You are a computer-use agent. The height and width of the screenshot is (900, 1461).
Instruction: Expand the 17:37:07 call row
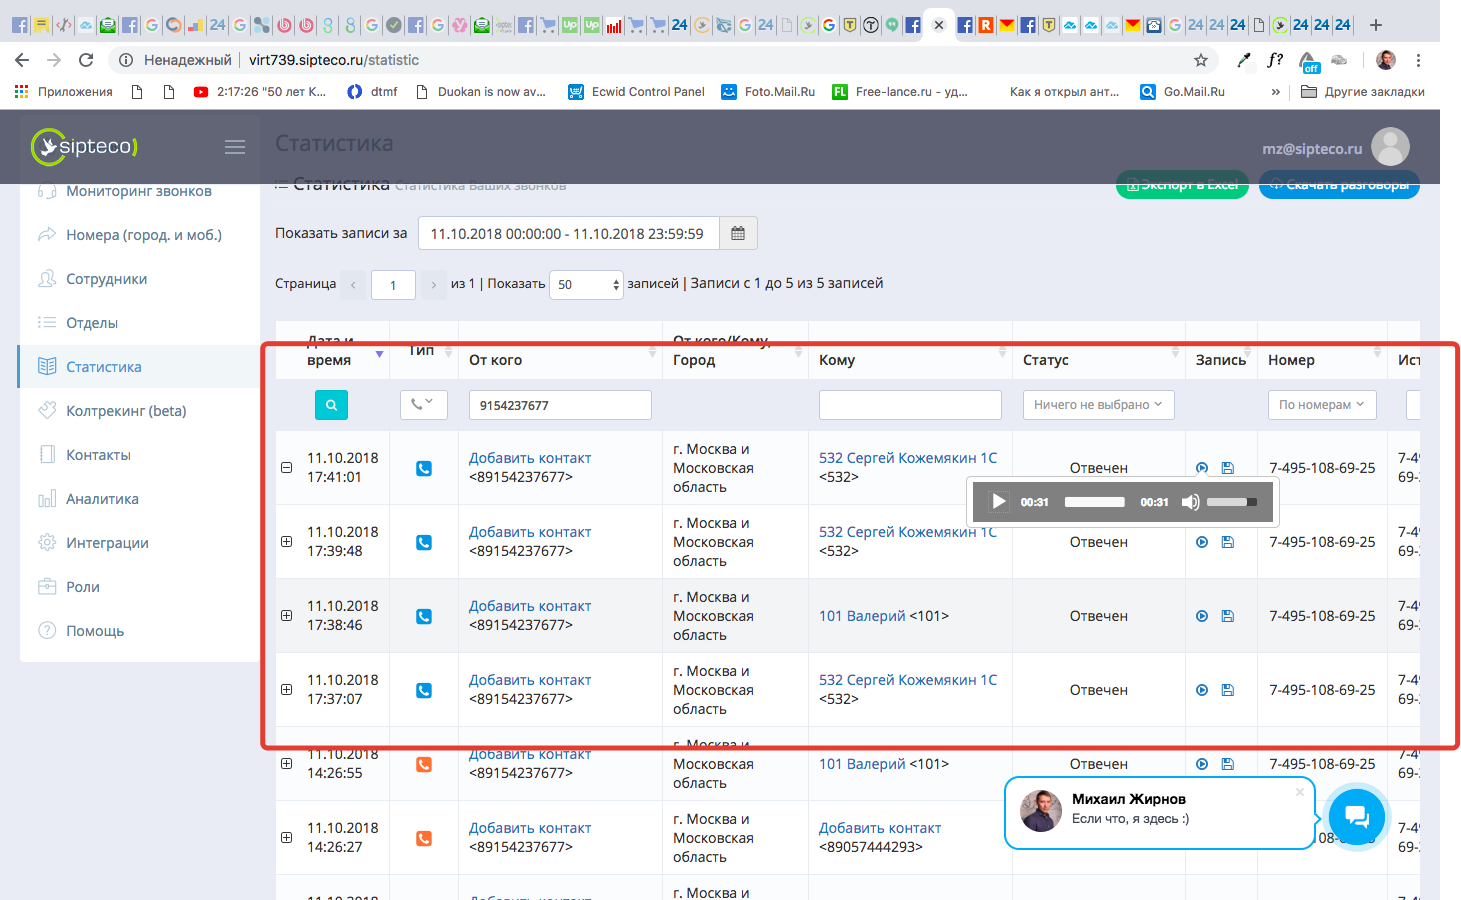pyautogui.click(x=286, y=690)
